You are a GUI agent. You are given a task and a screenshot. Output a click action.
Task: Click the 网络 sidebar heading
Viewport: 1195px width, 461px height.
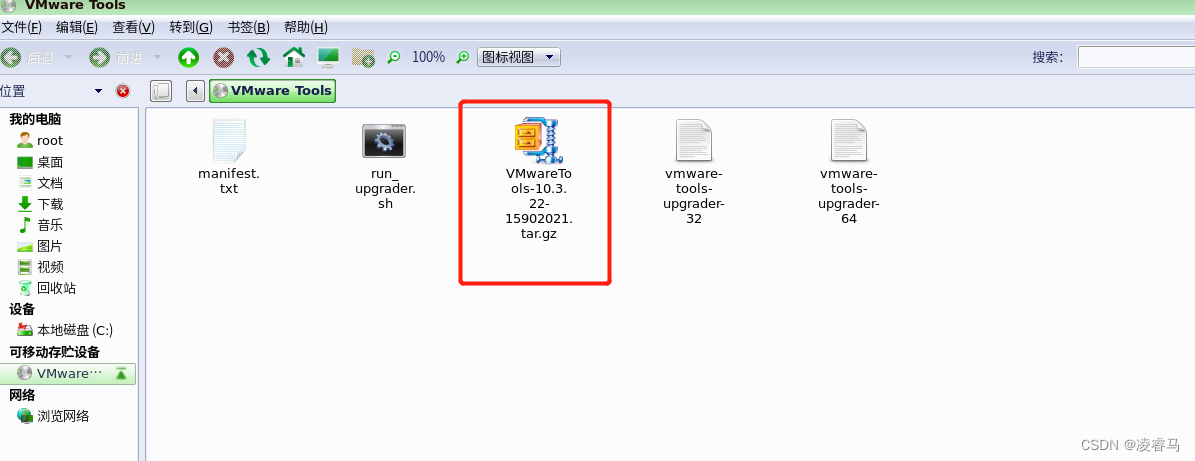22,395
